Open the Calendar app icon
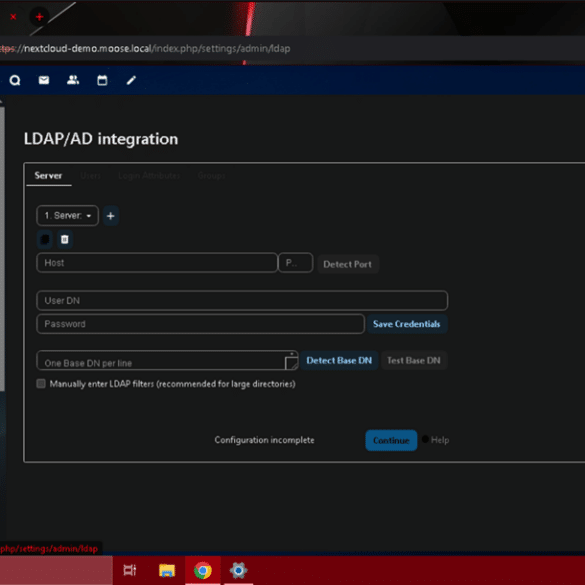The height and width of the screenshot is (585, 585). coord(102,80)
